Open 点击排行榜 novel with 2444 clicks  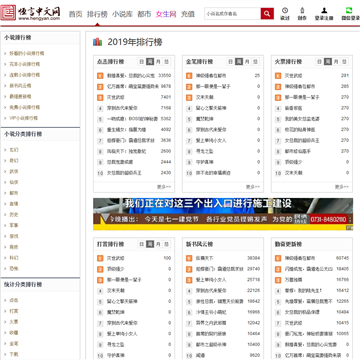[x=120, y=162]
